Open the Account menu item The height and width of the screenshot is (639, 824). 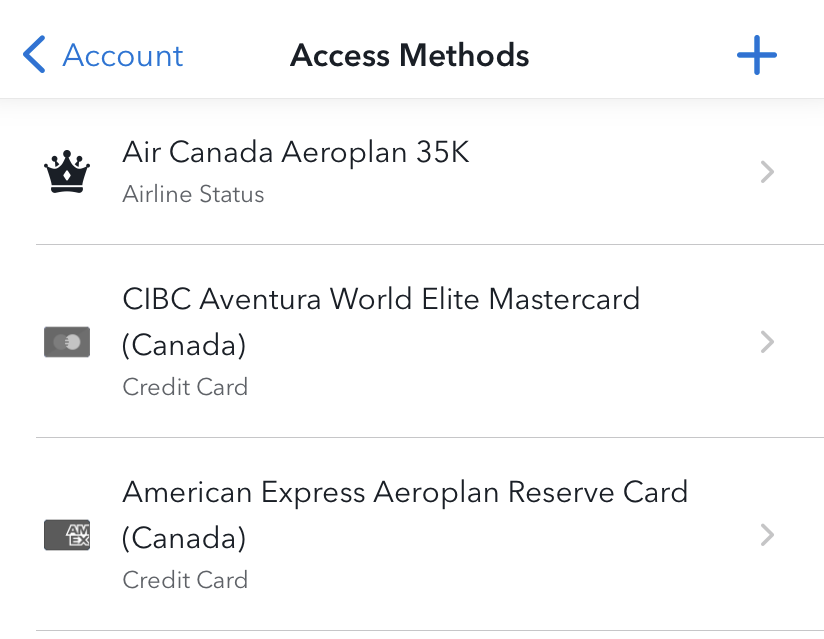click(122, 55)
